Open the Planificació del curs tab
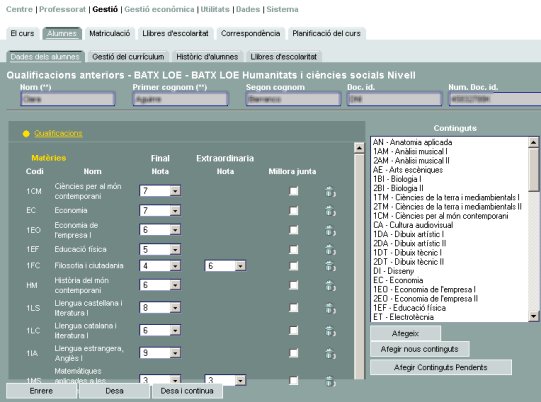This screenshot has height=402, width=541. 326,33
